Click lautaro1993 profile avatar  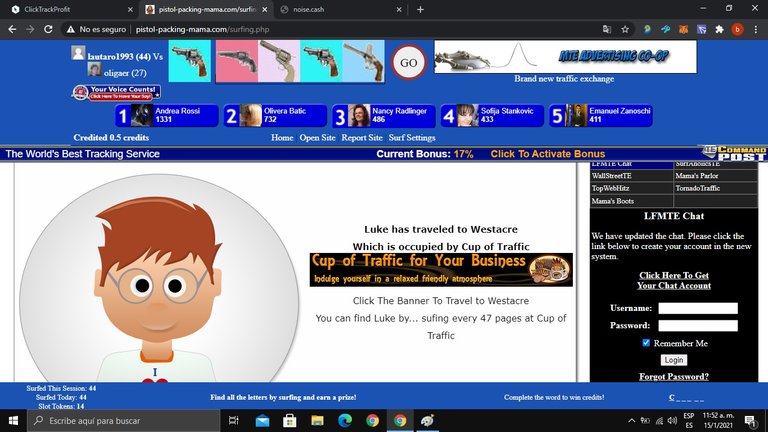point(78,53)
